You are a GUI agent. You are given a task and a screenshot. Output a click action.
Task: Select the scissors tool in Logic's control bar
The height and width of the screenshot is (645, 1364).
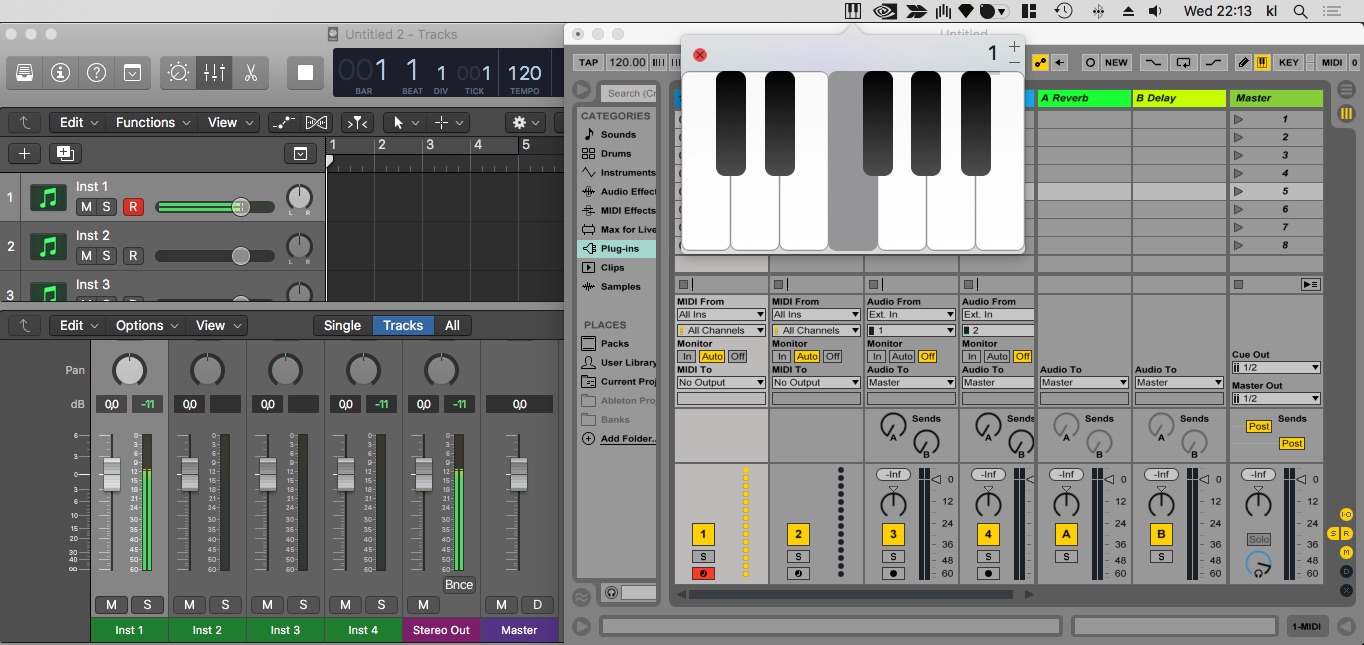251,72
